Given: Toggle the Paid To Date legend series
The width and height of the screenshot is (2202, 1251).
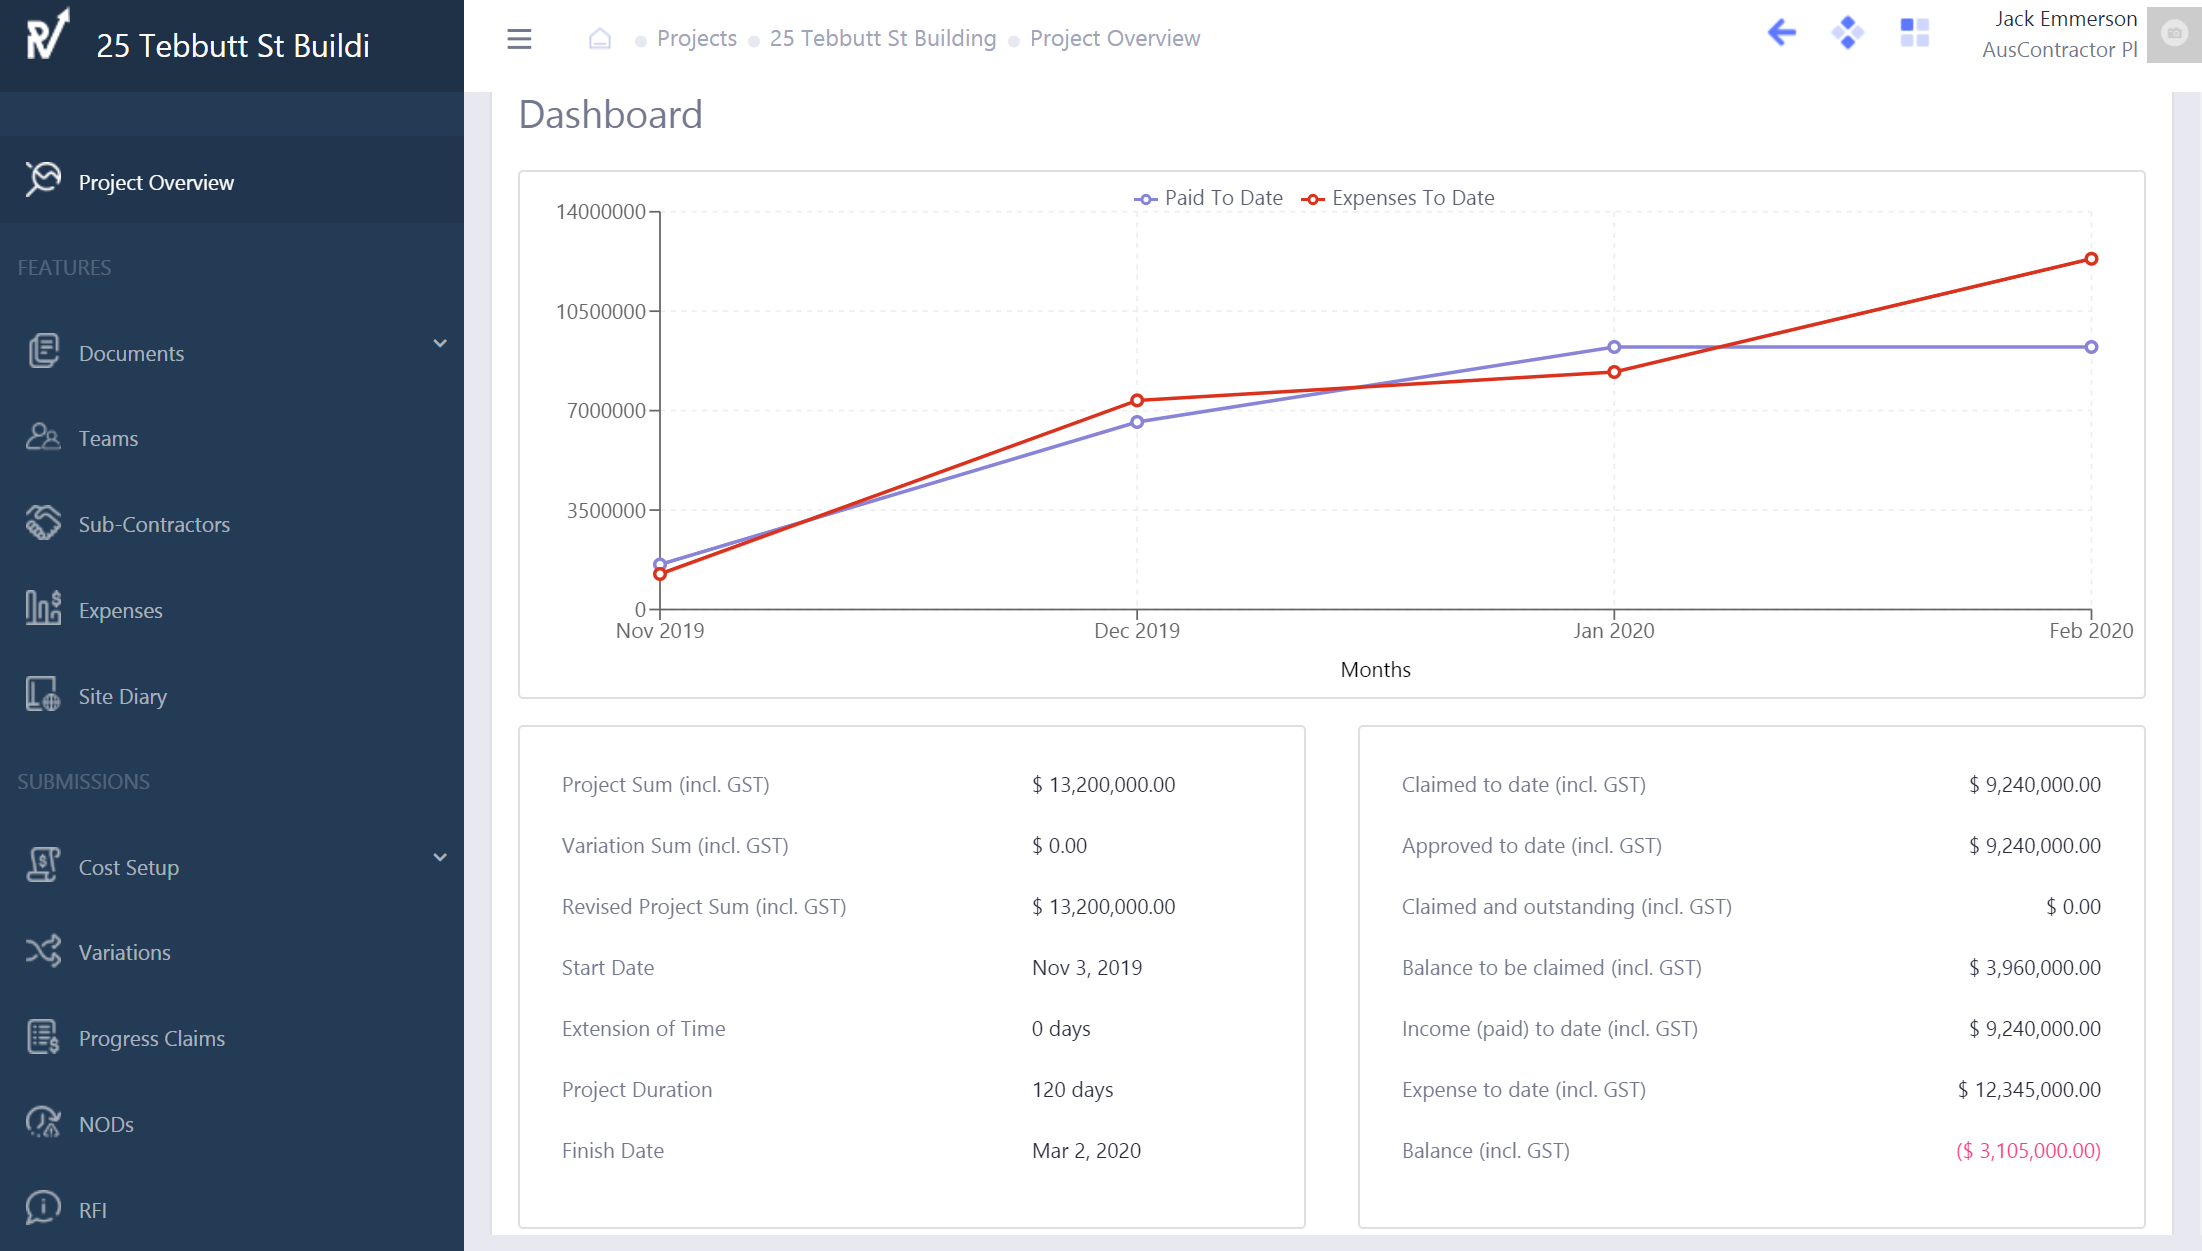Looking at the screenshot, I should click(1209, 197).
